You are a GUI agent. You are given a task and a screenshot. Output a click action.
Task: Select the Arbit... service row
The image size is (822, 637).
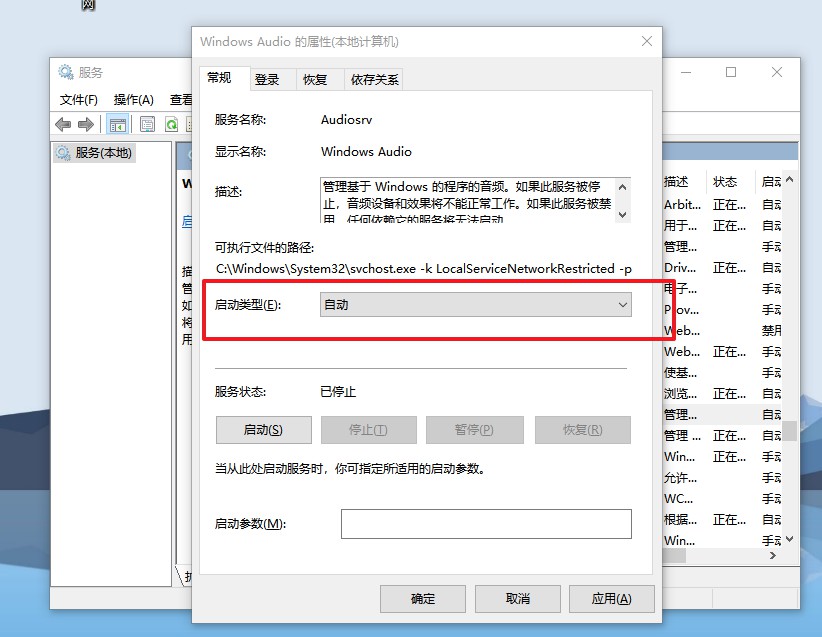click(722, 204)
